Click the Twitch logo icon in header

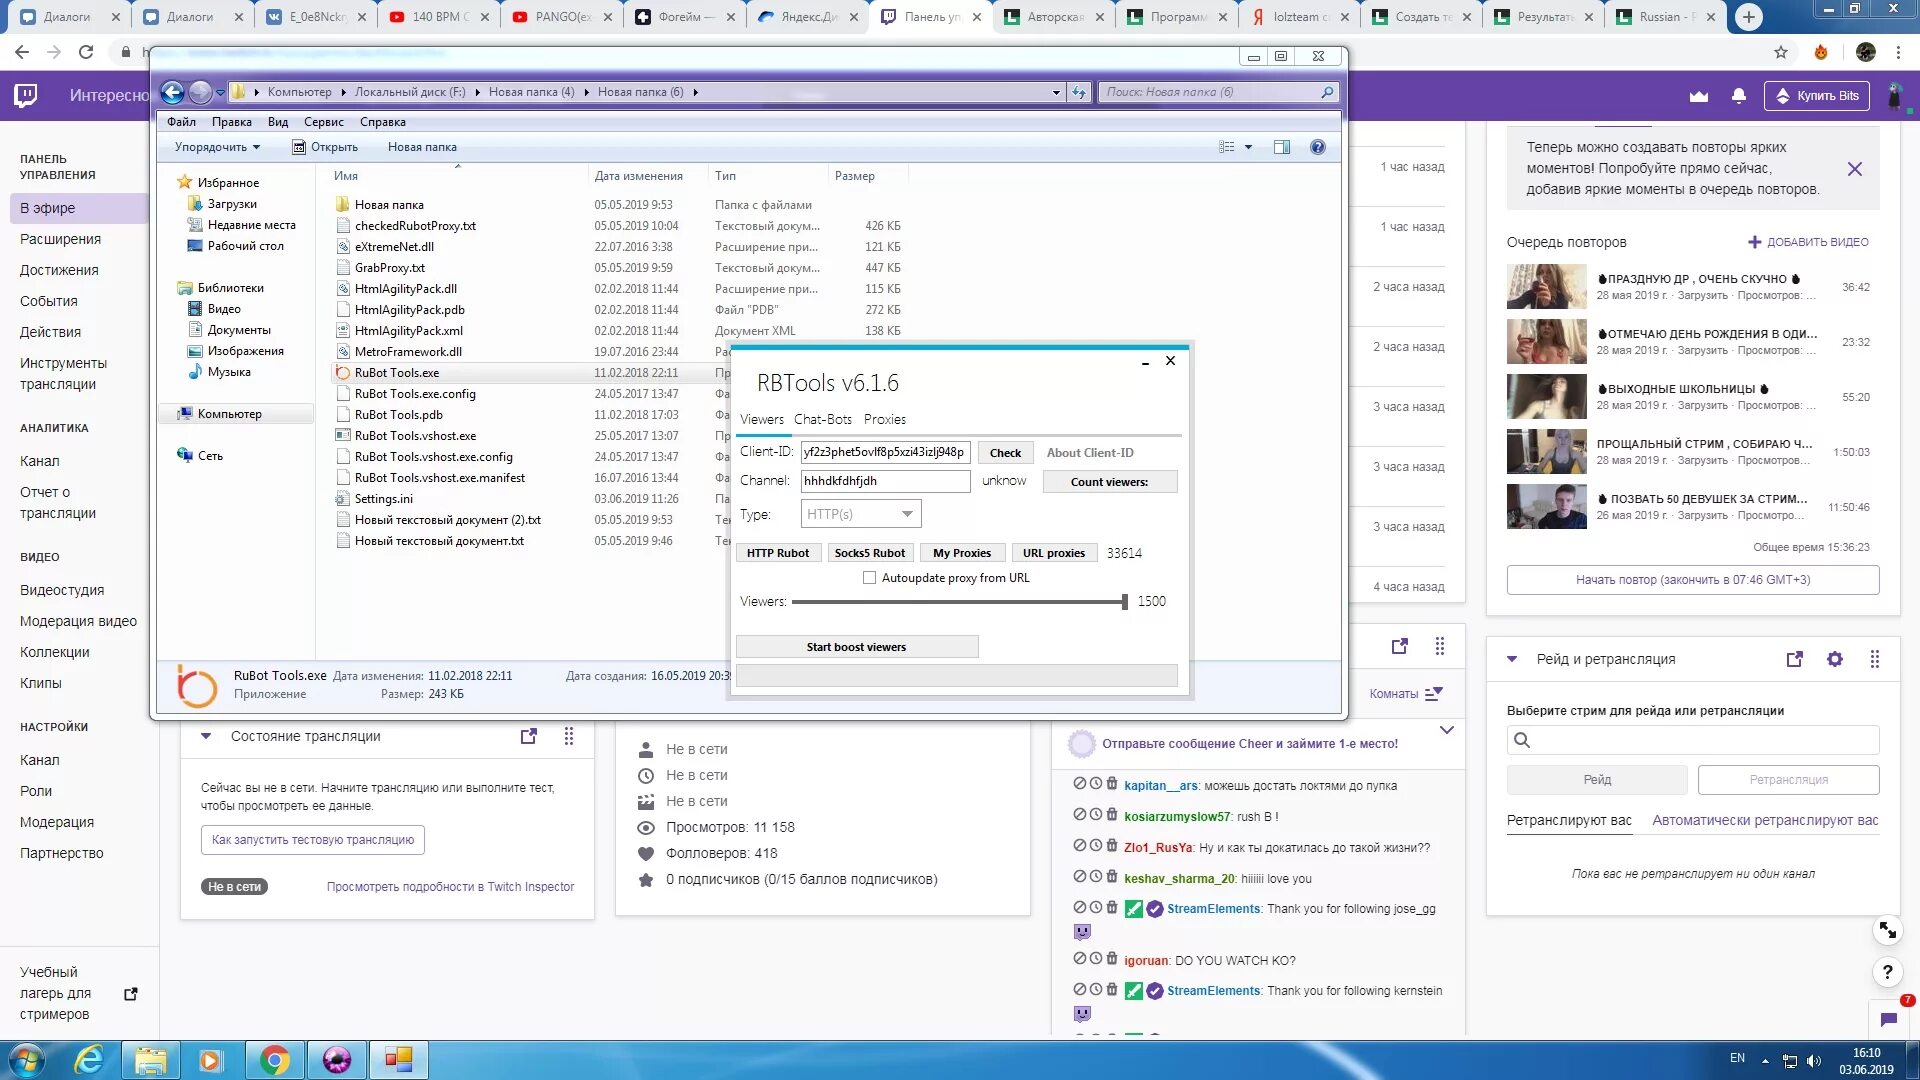point(26,96)
